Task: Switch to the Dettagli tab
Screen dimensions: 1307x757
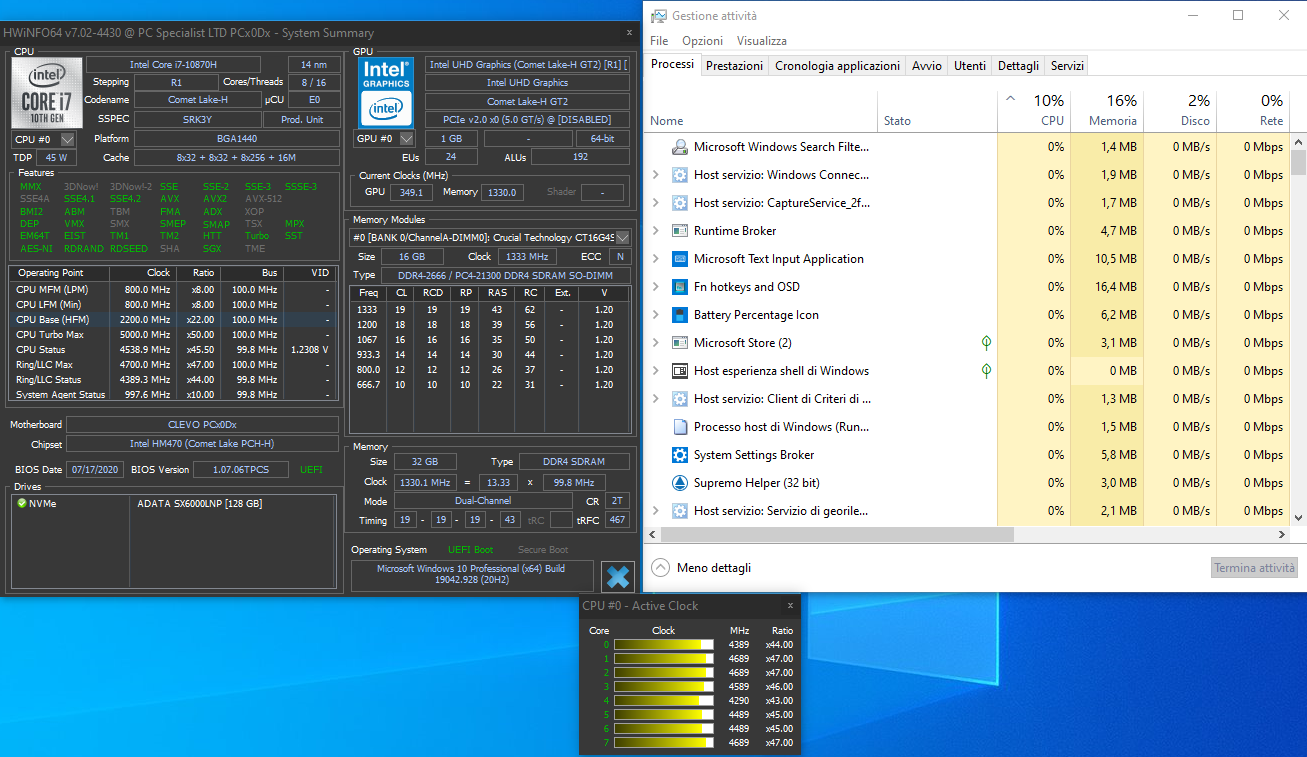Action: 1019,66
